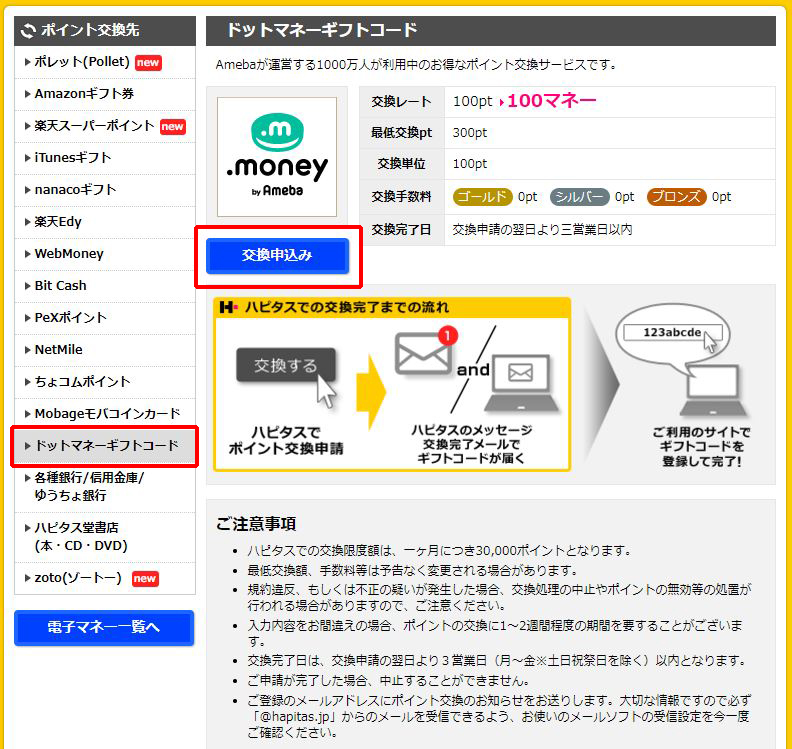Click the triangle arrow before Amazonギフト券
This screenshot has width=792, height=749.
[28, 94]
